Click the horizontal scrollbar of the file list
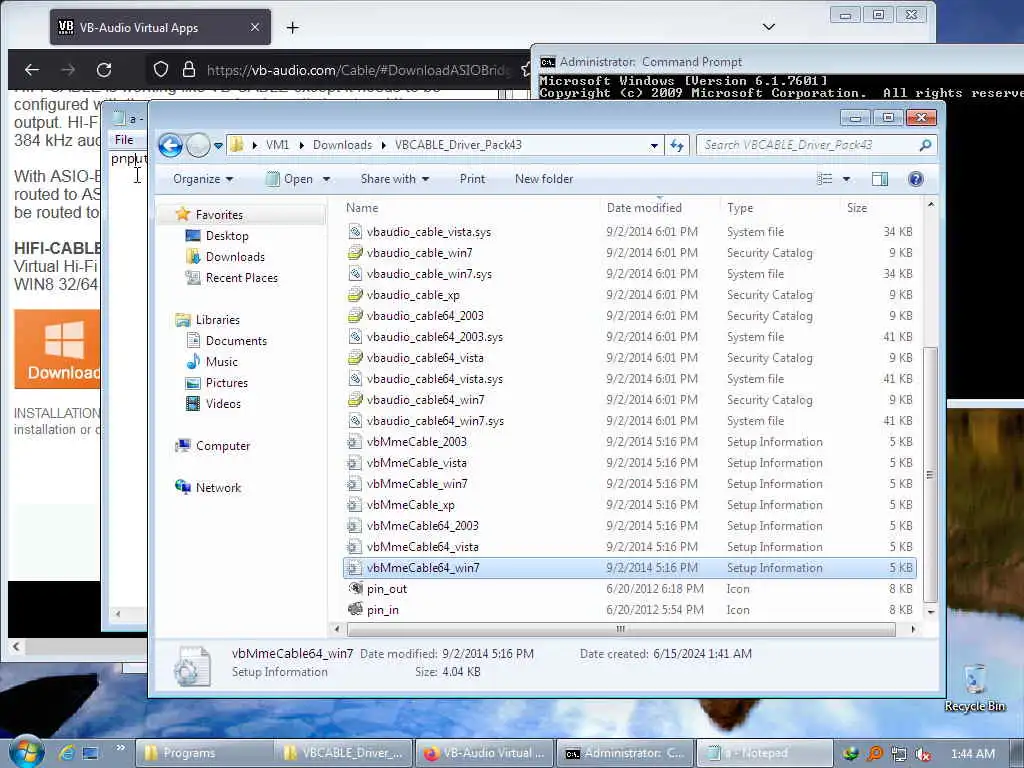Viewport: 1024px width, 768px height. [x=621, y=629]
